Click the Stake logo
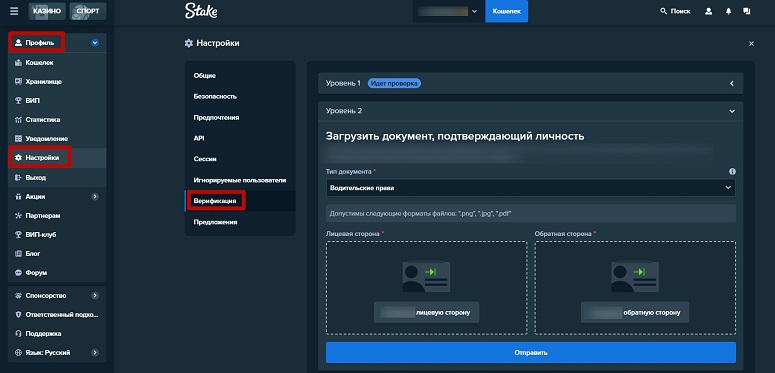The height and width of the screenshot is (373, 775). (x=201, y=11)
